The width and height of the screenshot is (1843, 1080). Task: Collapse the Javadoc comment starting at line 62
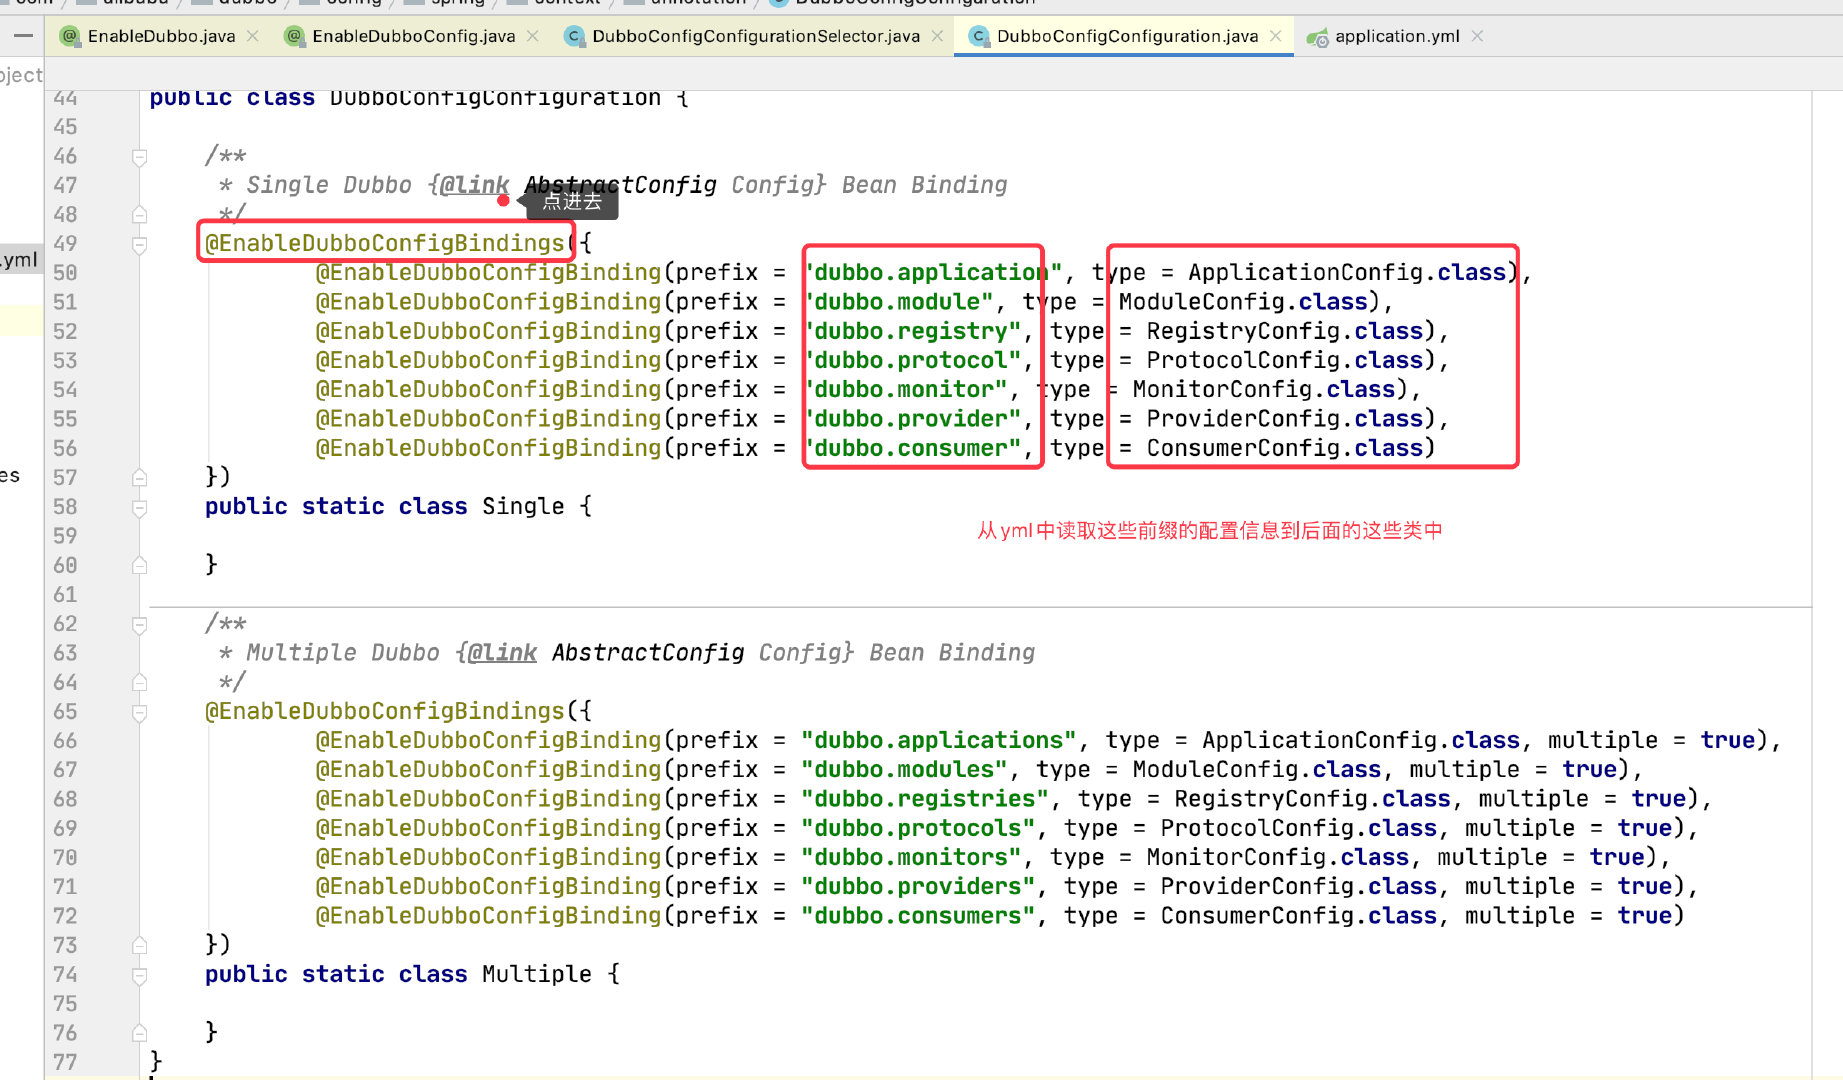[x=140, y=625]
